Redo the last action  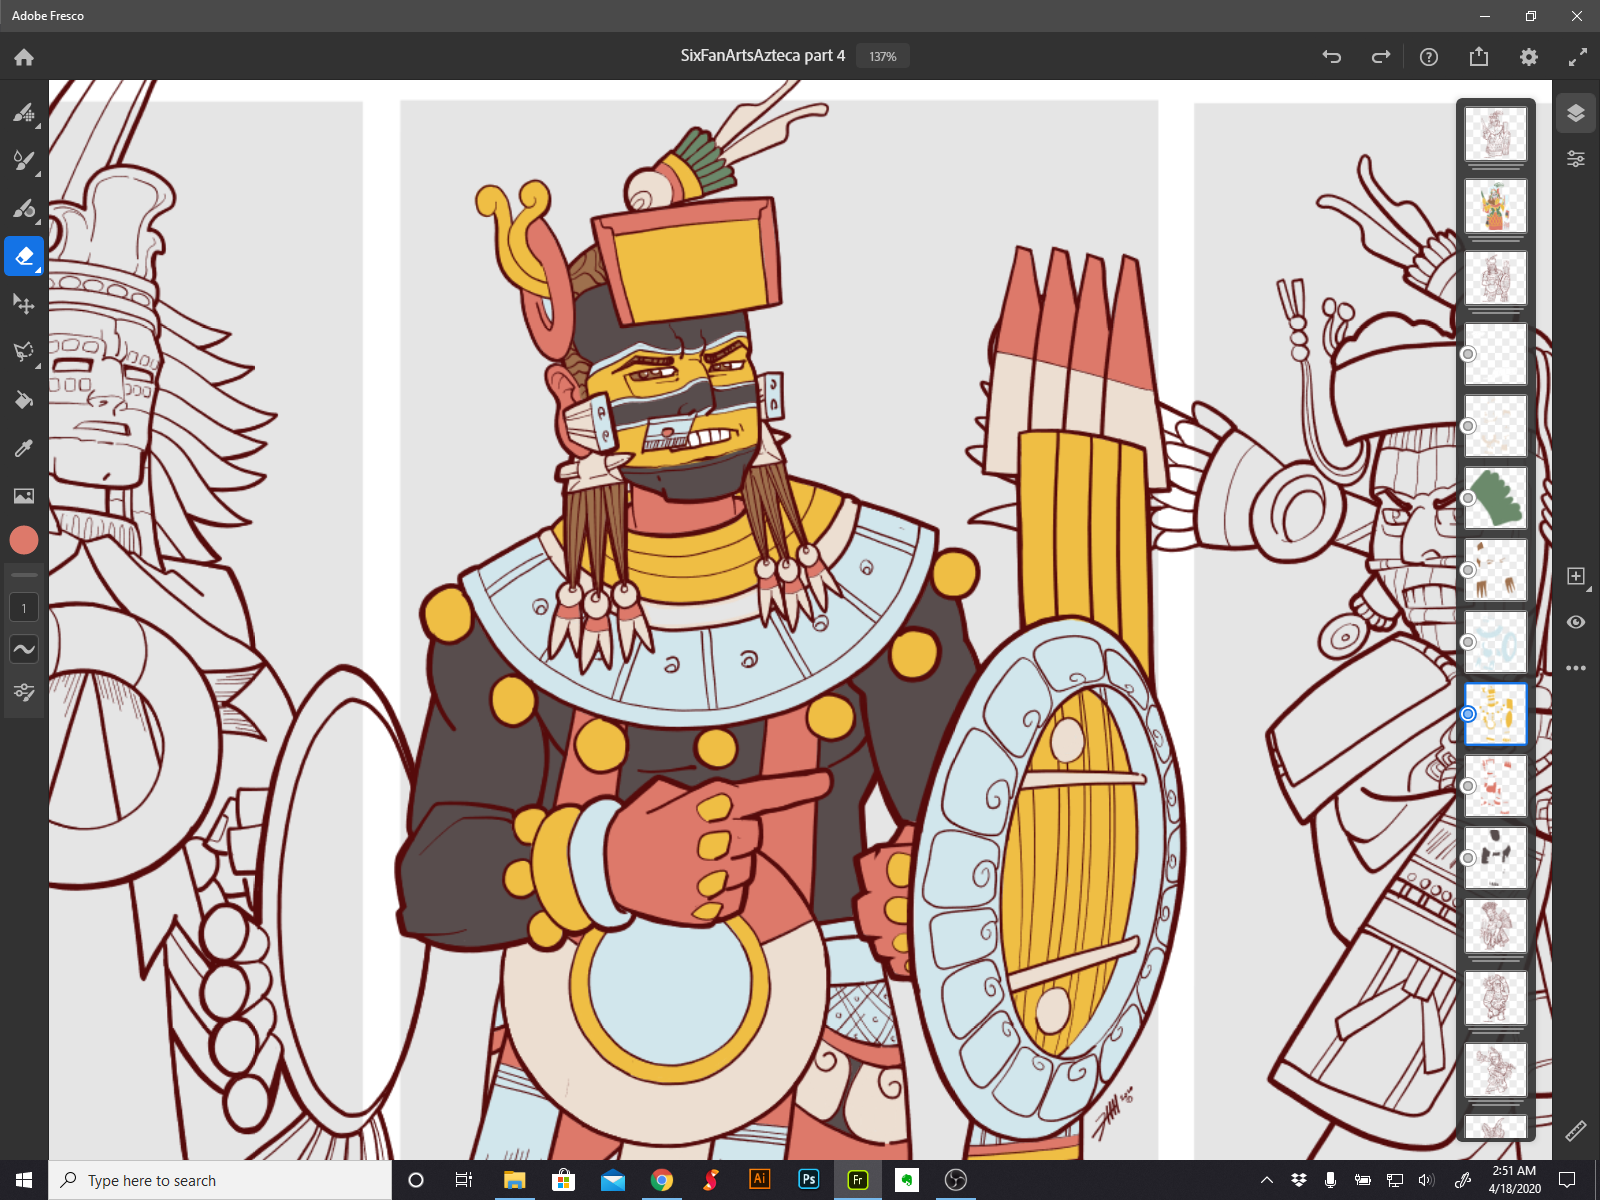tap(1380, 57)
